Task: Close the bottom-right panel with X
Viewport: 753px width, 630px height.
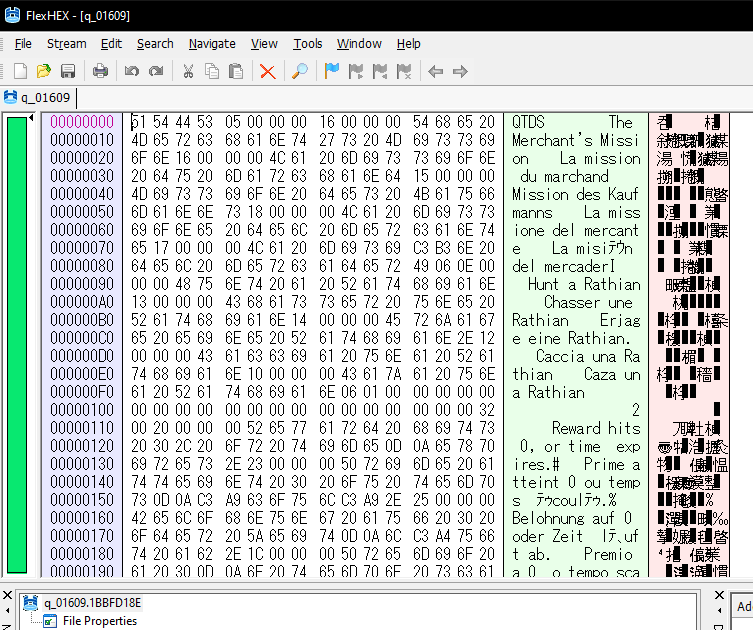Action: [719, 595]
